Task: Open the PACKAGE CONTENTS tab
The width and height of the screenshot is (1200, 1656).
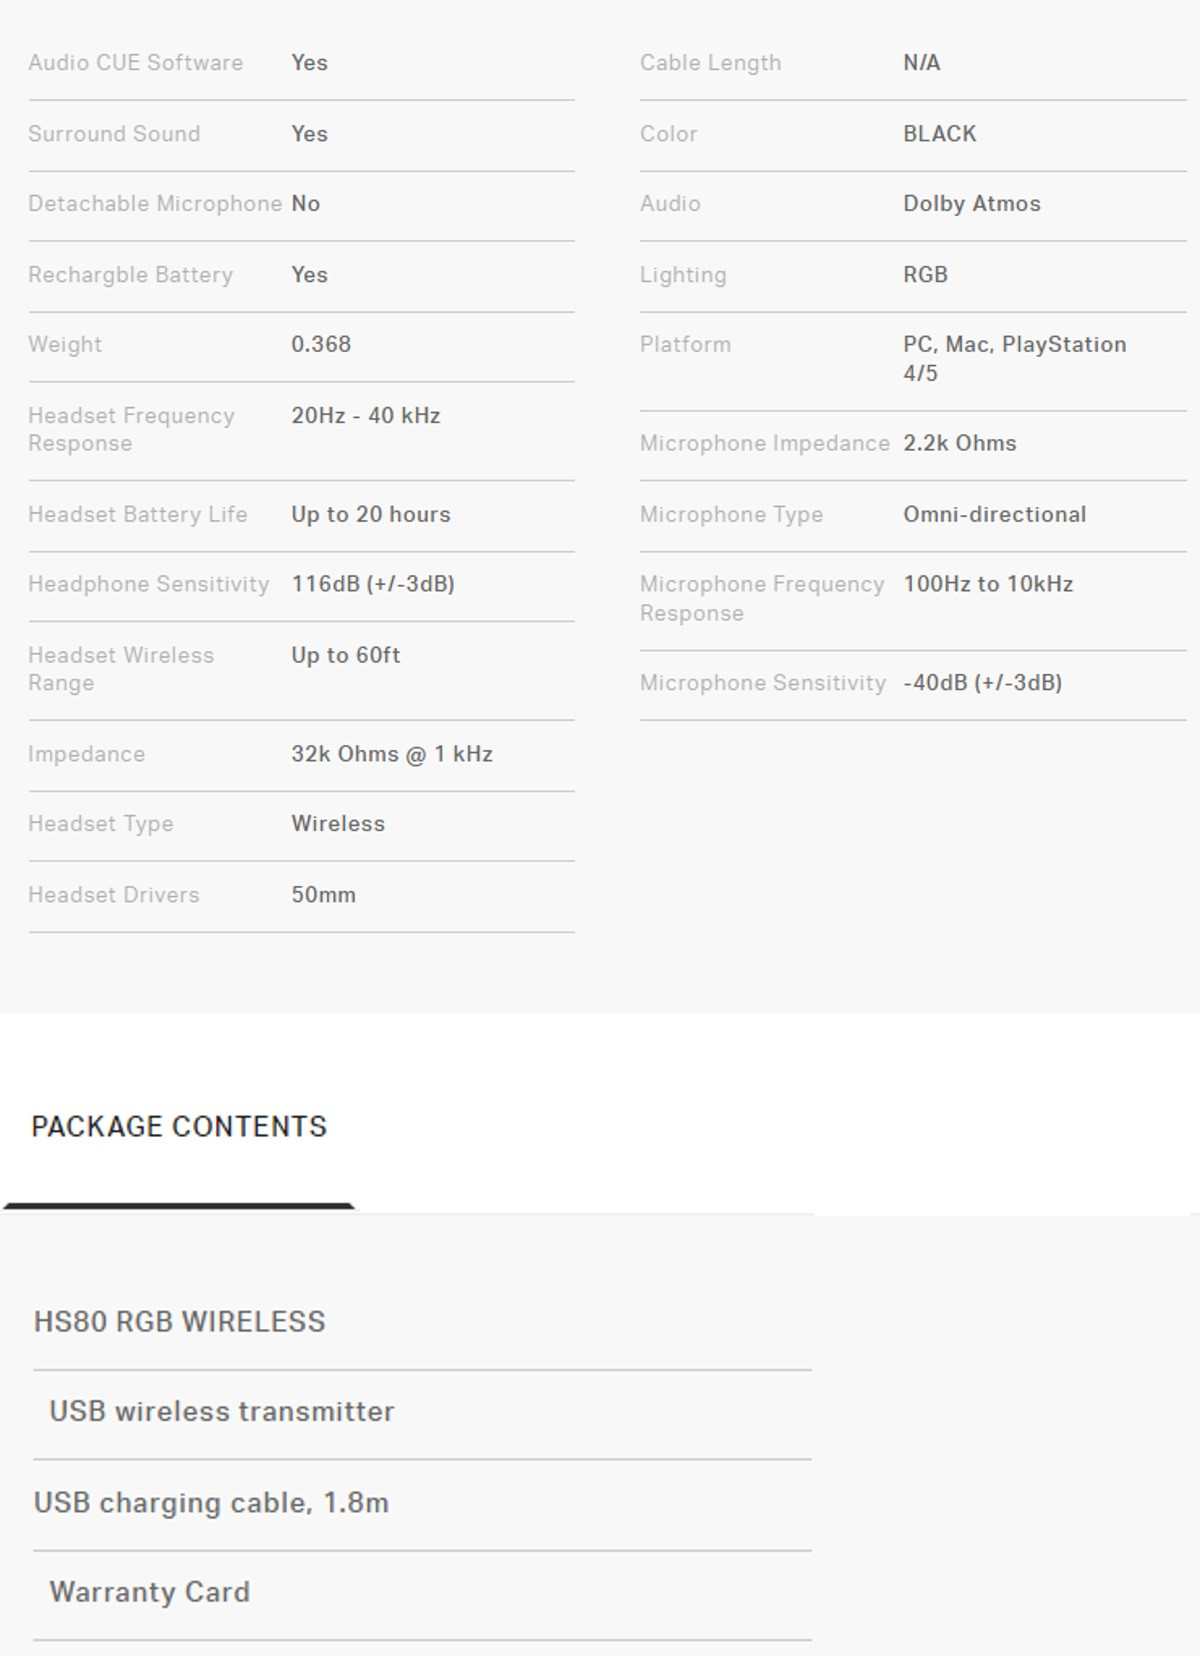Action: (179, 1127)
